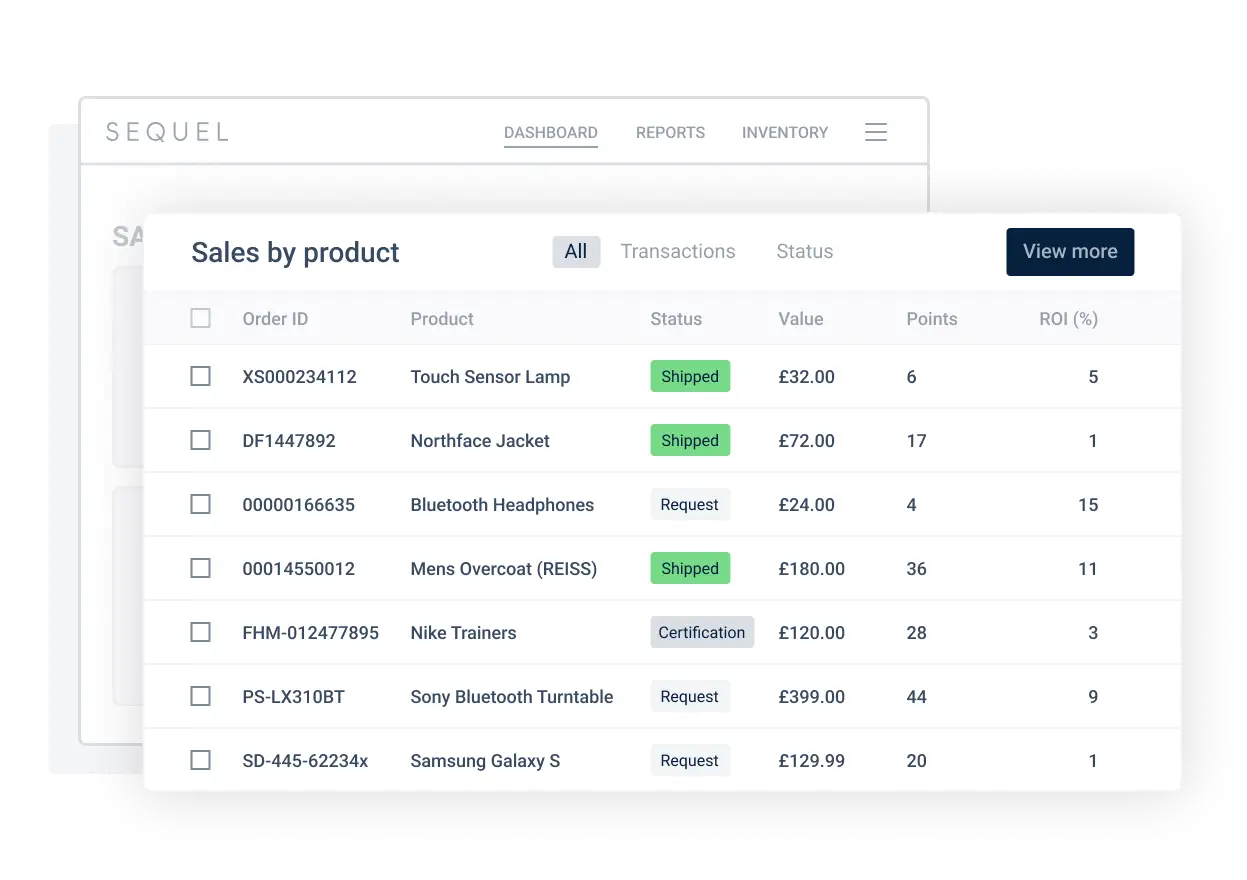The image size is (1247, 880).
Task: Click the View more button
Action: [x=1070, y=251]
